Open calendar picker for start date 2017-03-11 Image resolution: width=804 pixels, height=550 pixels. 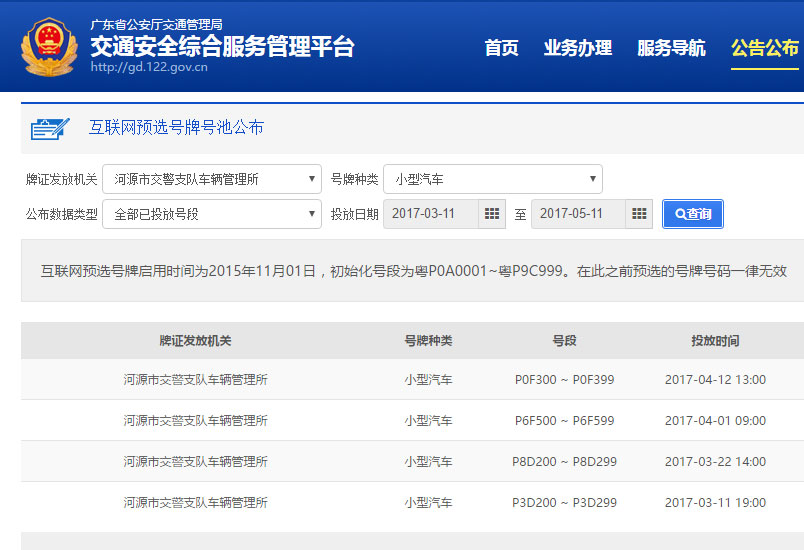click(x=492, y=214)
